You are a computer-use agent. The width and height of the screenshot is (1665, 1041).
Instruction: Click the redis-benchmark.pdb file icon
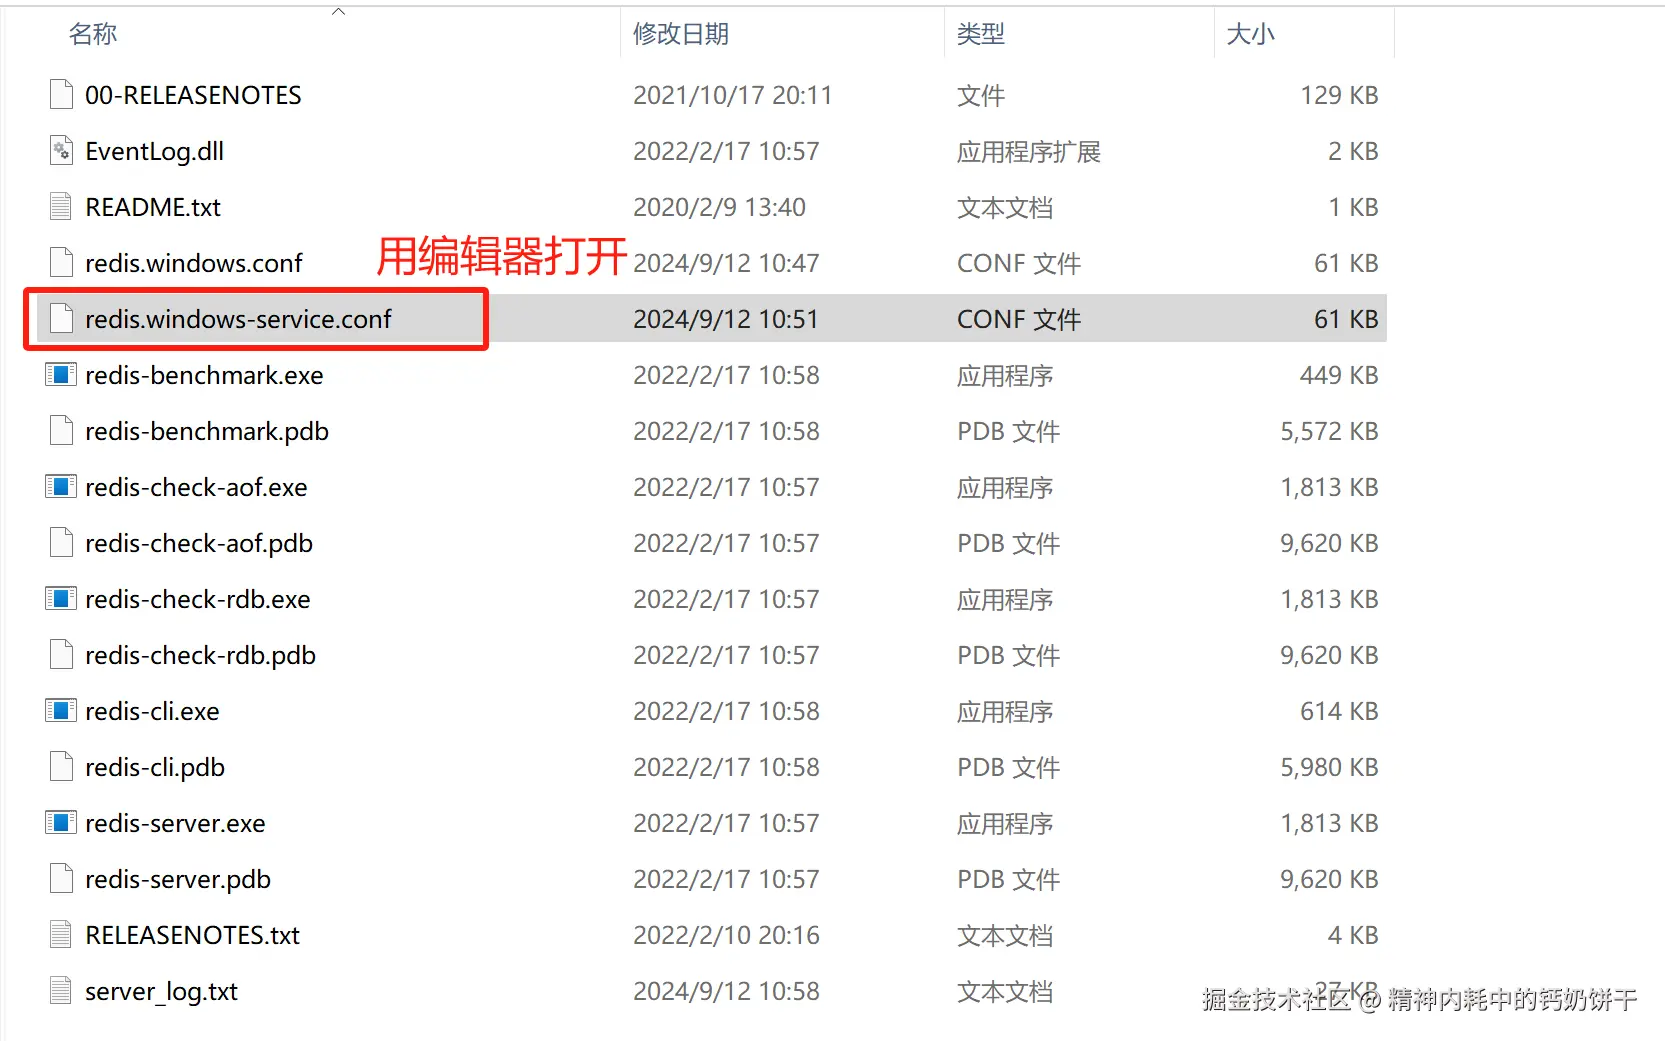click(x=61, y=431)
